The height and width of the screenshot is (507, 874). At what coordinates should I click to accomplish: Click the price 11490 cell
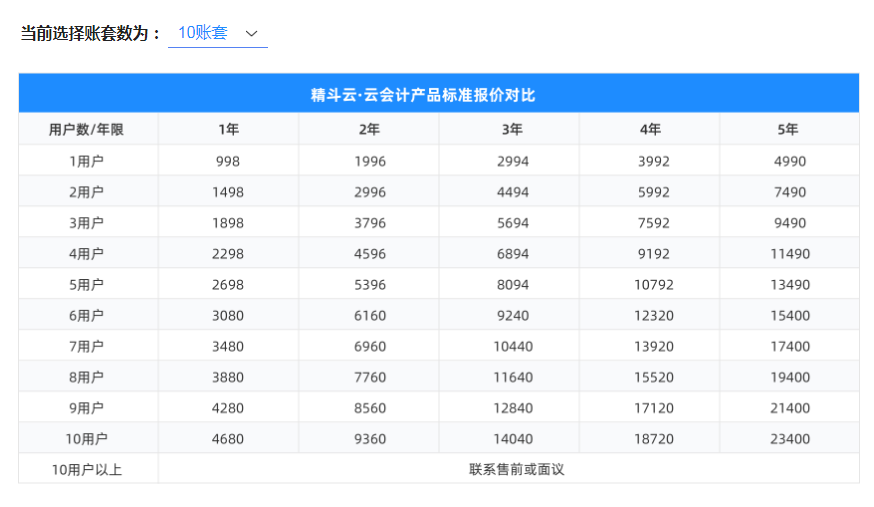click(x=790, y=254)
